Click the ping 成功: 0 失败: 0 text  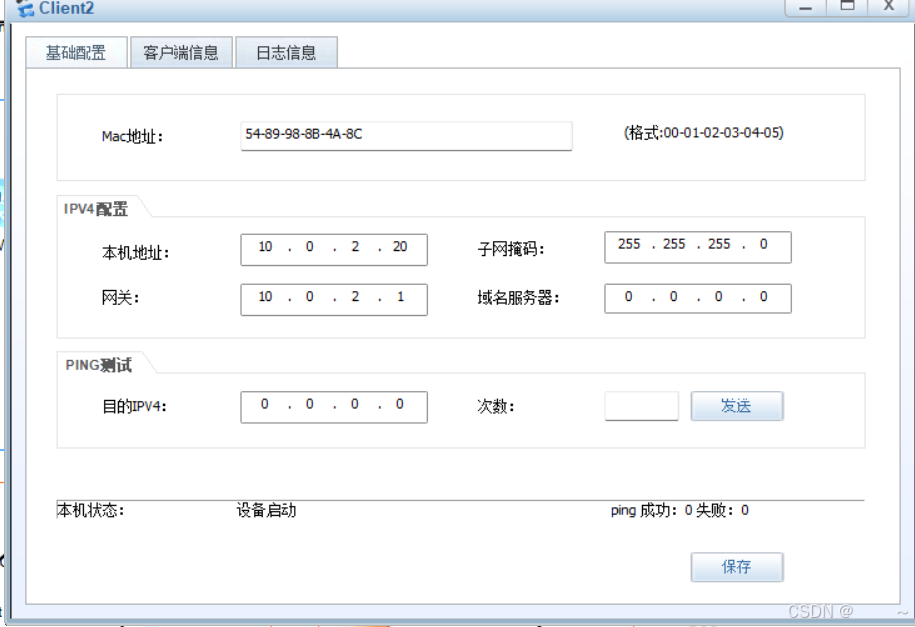tap(680, 510)
